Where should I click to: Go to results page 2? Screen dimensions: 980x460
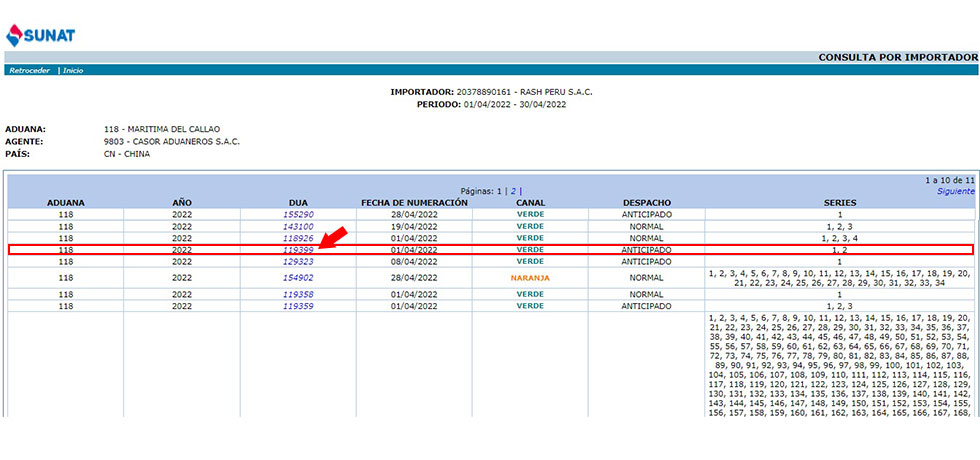pos(514,190)
